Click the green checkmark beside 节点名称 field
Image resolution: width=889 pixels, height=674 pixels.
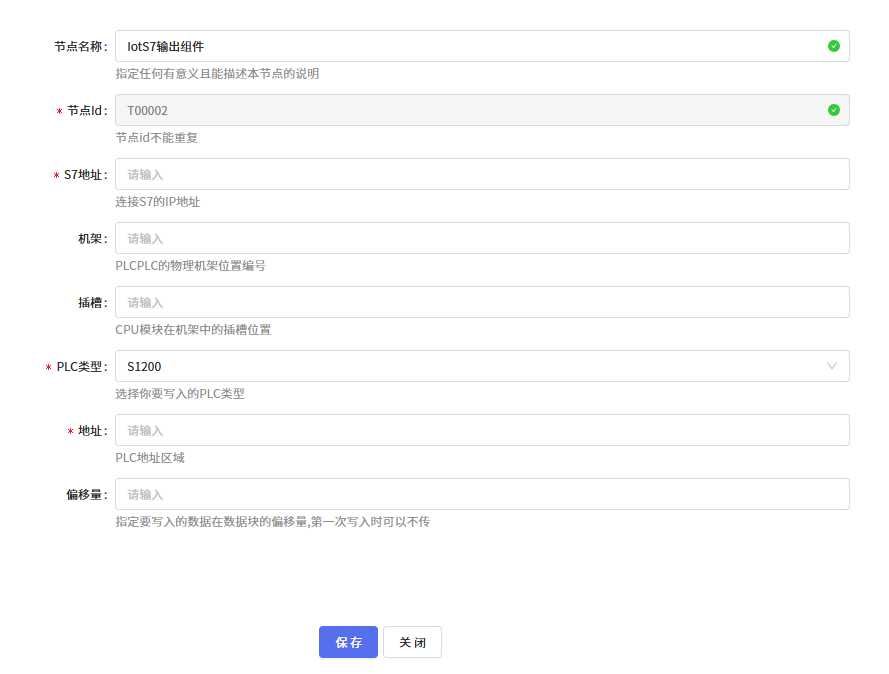coord(832,46)
